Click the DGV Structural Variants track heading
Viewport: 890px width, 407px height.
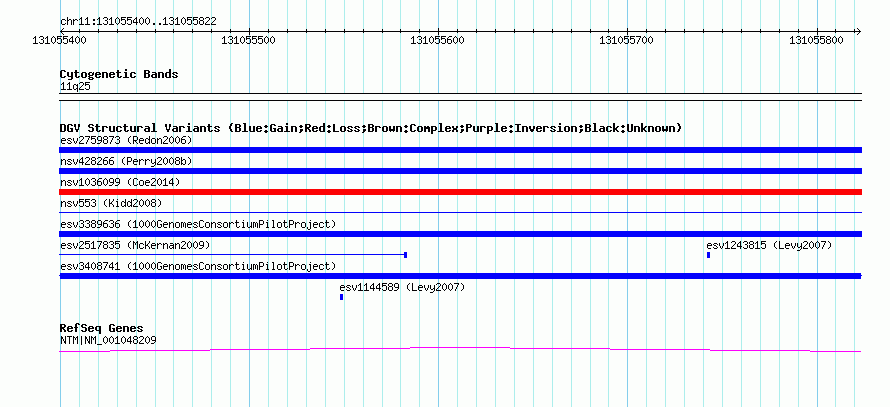371,128
